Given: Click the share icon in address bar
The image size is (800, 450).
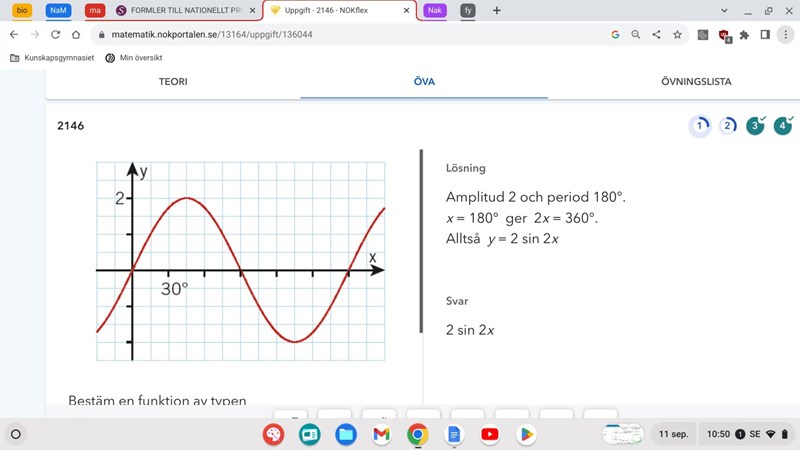Looking at the screenshot, I should [x=656, y=34].
